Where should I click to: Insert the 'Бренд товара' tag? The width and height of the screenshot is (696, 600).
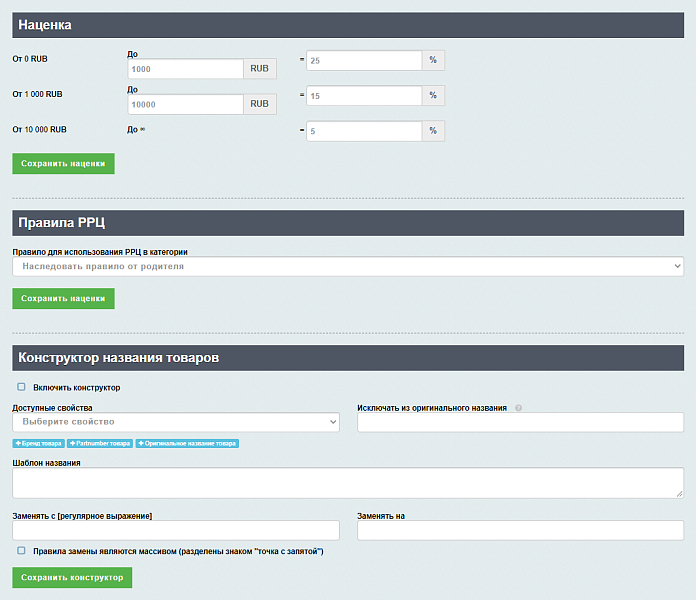tap(38, 443)
